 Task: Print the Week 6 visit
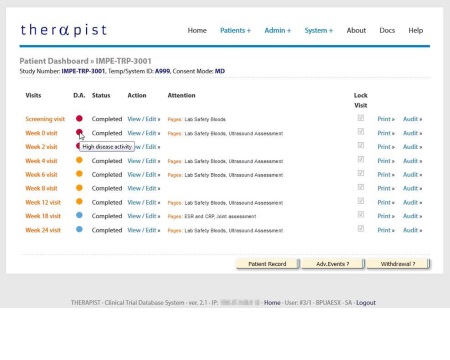click(386, 174)
